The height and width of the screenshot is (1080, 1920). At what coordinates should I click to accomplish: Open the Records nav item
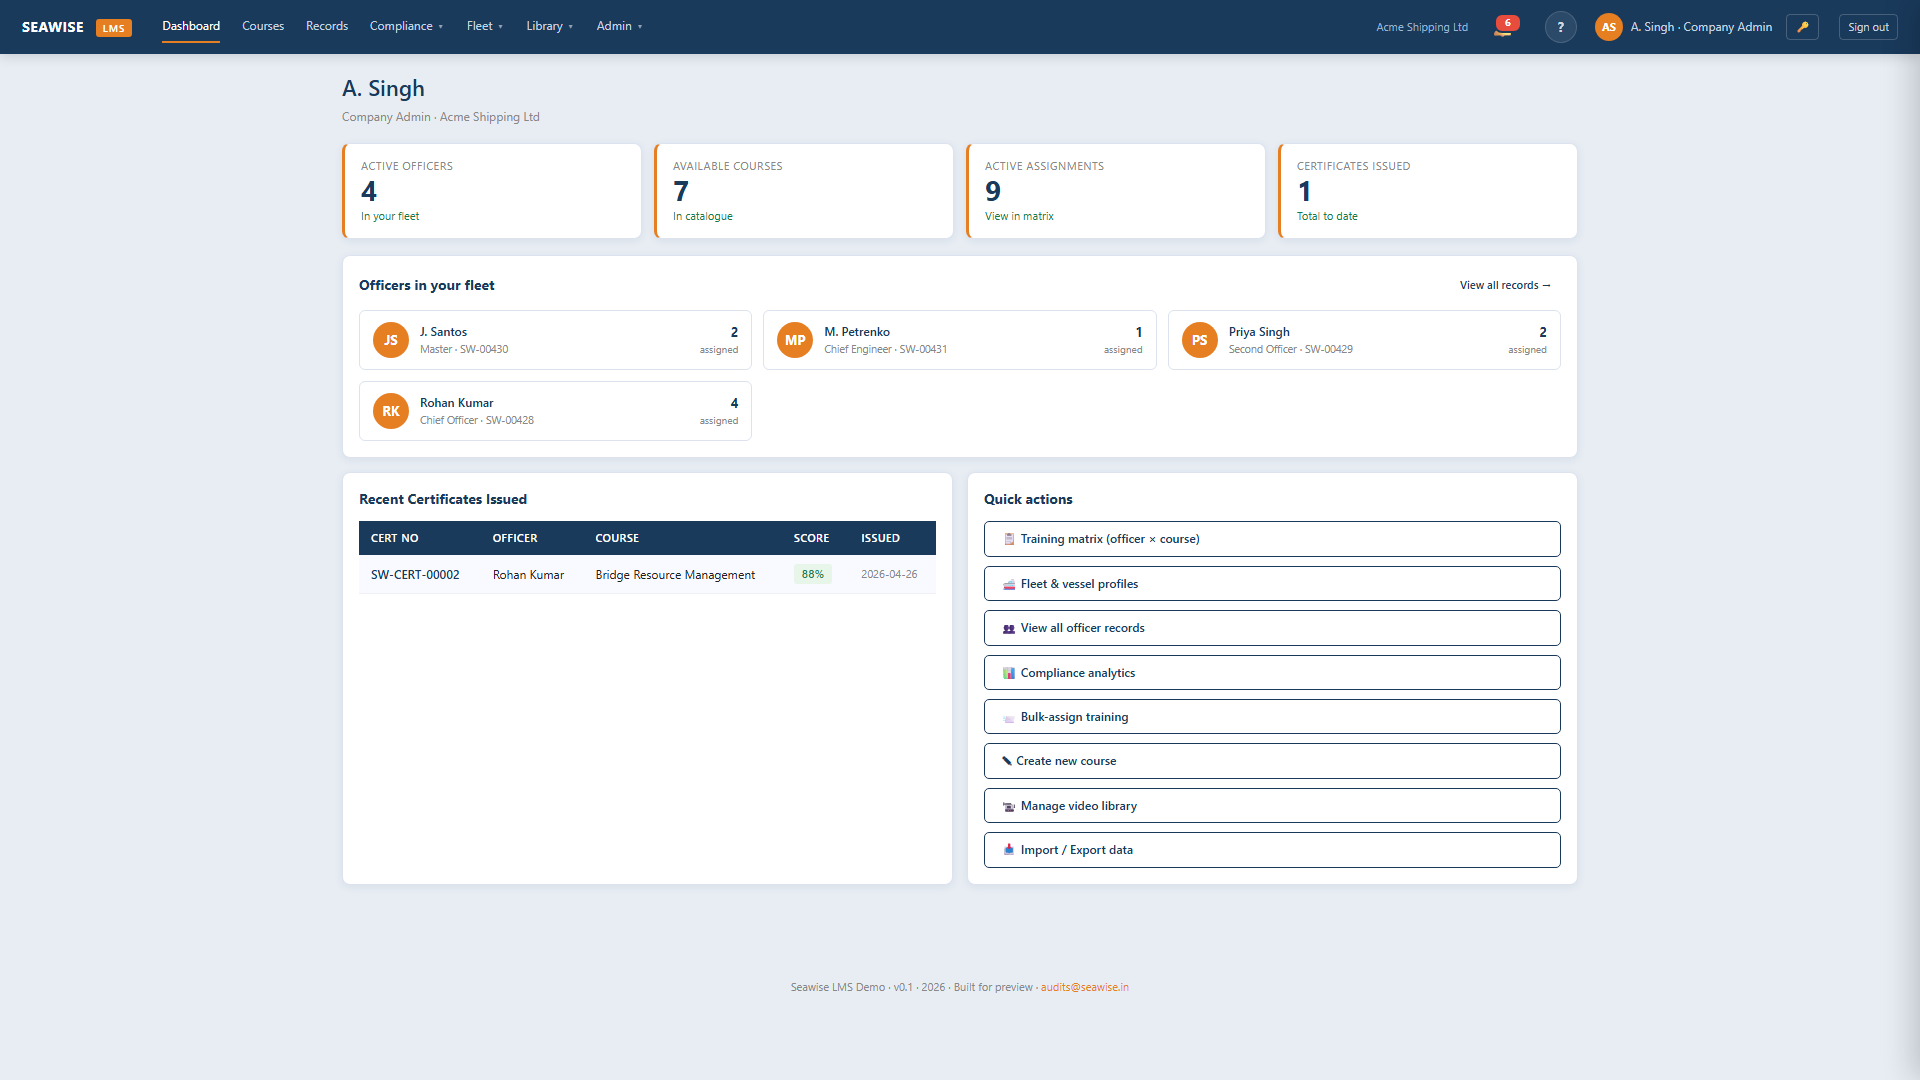327,26
